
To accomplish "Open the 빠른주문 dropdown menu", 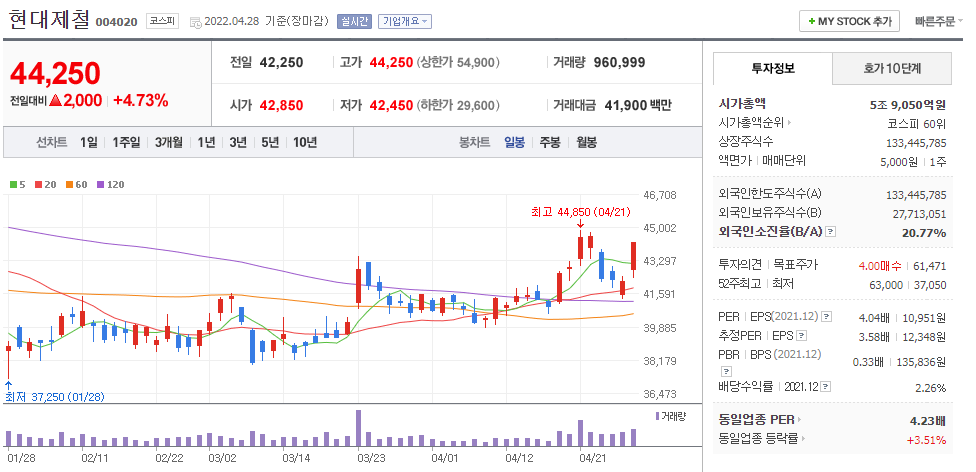I will coord(939,22).
